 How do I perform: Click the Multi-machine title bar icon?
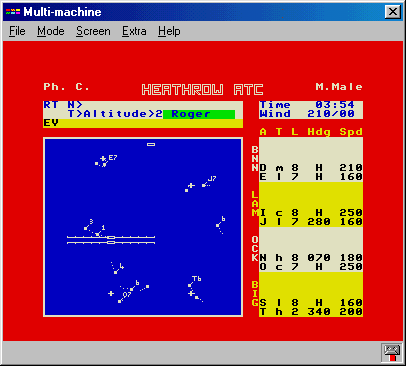13,12
